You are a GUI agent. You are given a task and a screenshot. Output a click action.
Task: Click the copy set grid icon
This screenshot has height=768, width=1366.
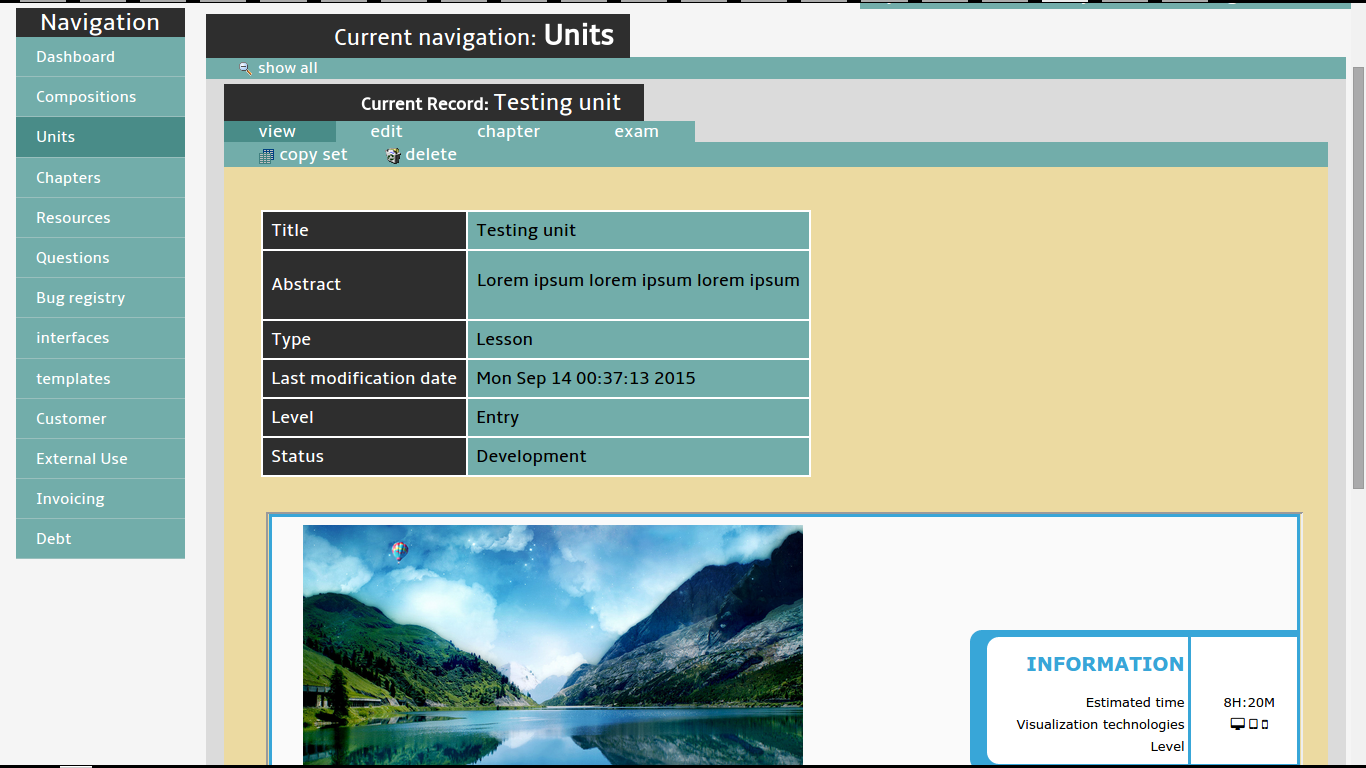point(266,156)
